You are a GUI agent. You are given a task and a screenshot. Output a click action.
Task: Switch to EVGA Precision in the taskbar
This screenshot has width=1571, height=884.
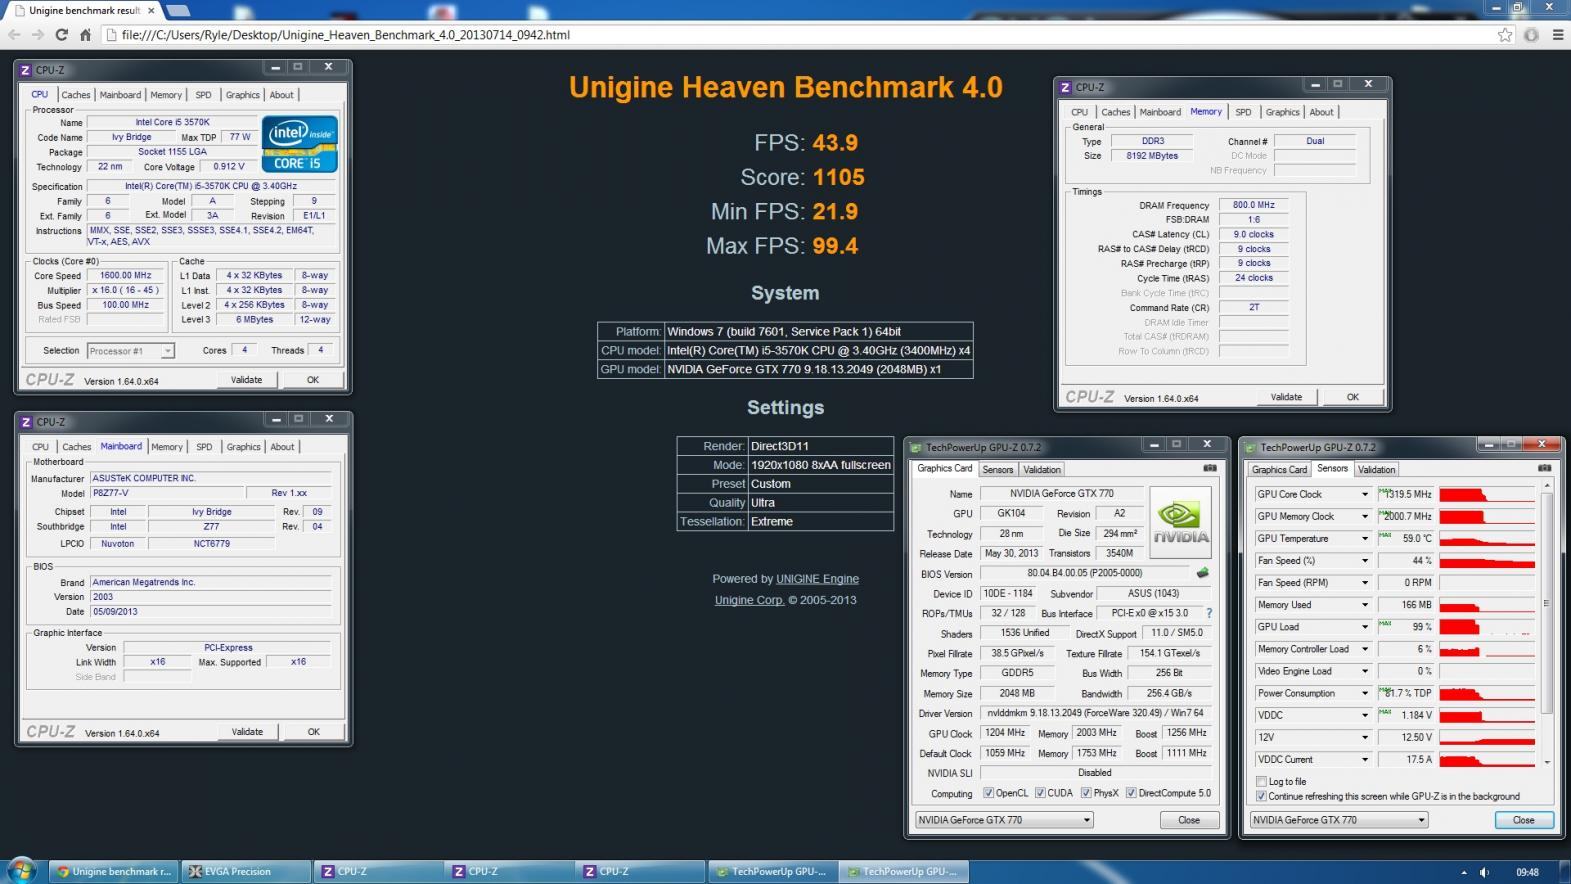(x=245, y=871)
